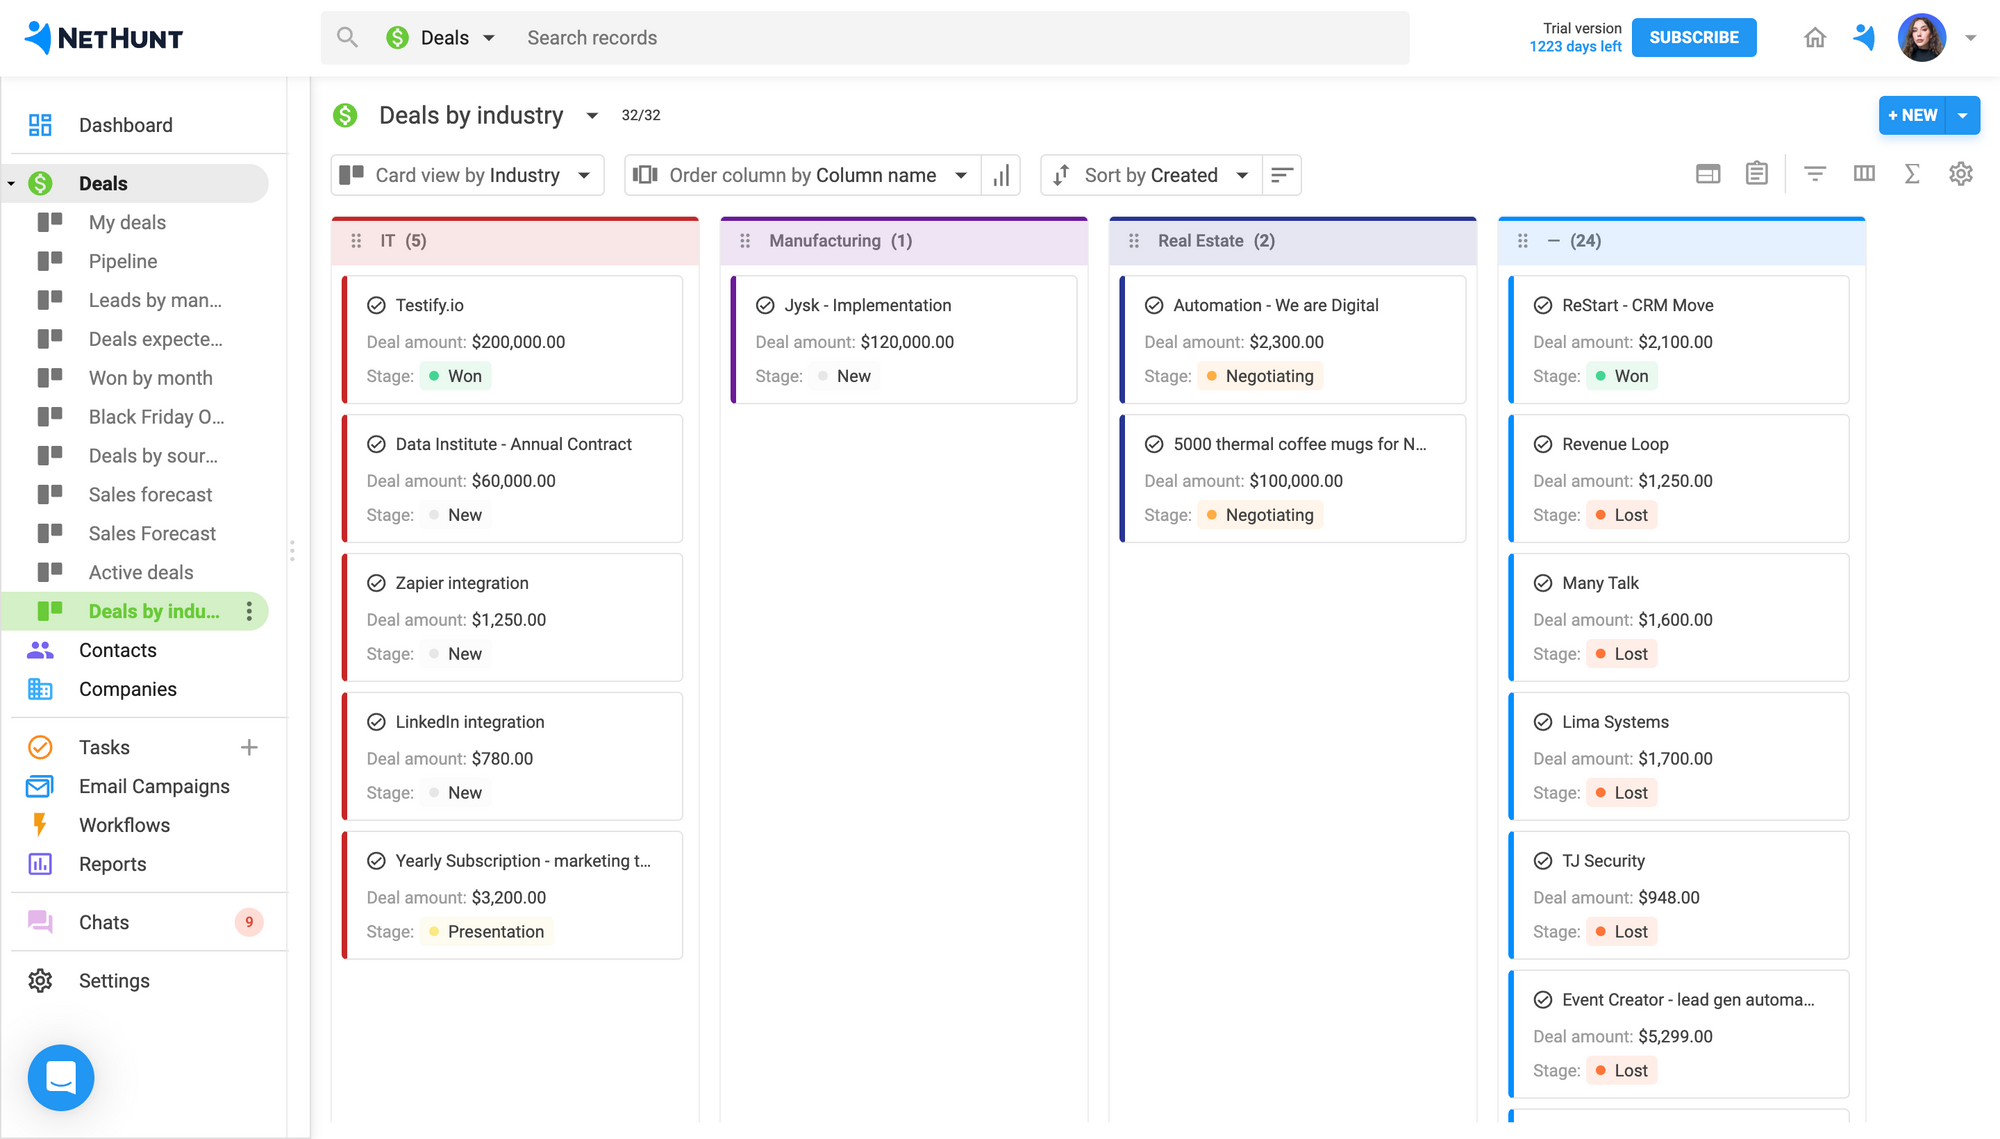
Task: Toggle the checkmark on Jysk Implementation deal
Action: (765, 305)
